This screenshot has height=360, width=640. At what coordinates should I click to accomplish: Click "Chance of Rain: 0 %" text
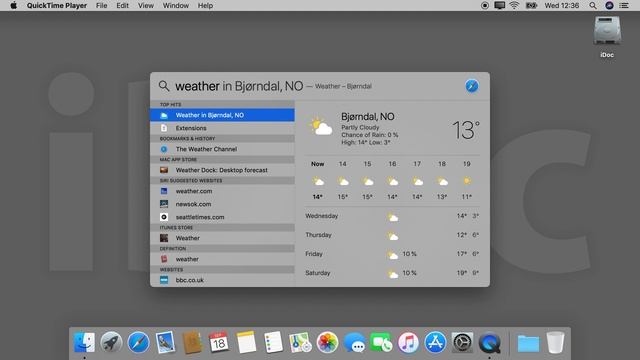pos(370,135)
